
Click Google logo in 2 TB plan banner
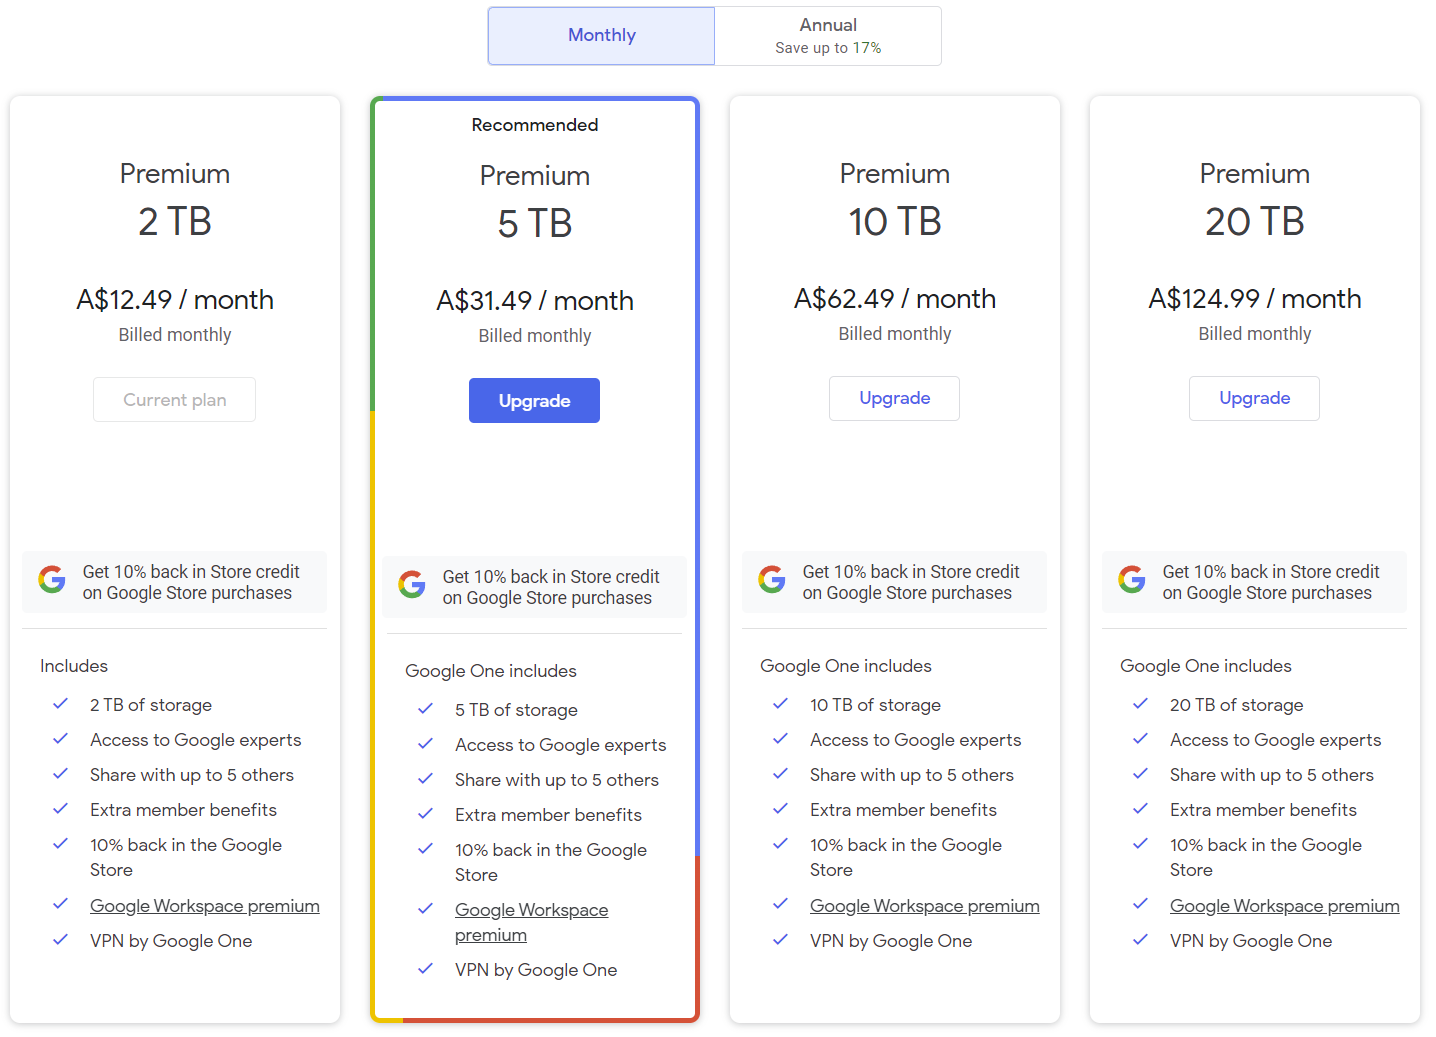pos(52,579)
